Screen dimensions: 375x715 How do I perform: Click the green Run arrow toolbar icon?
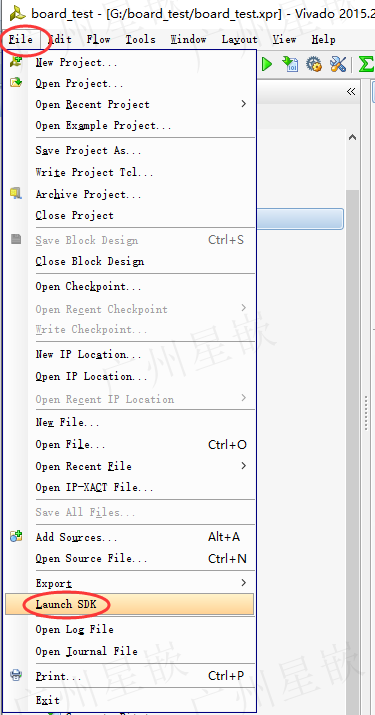(x=267, y=64)
